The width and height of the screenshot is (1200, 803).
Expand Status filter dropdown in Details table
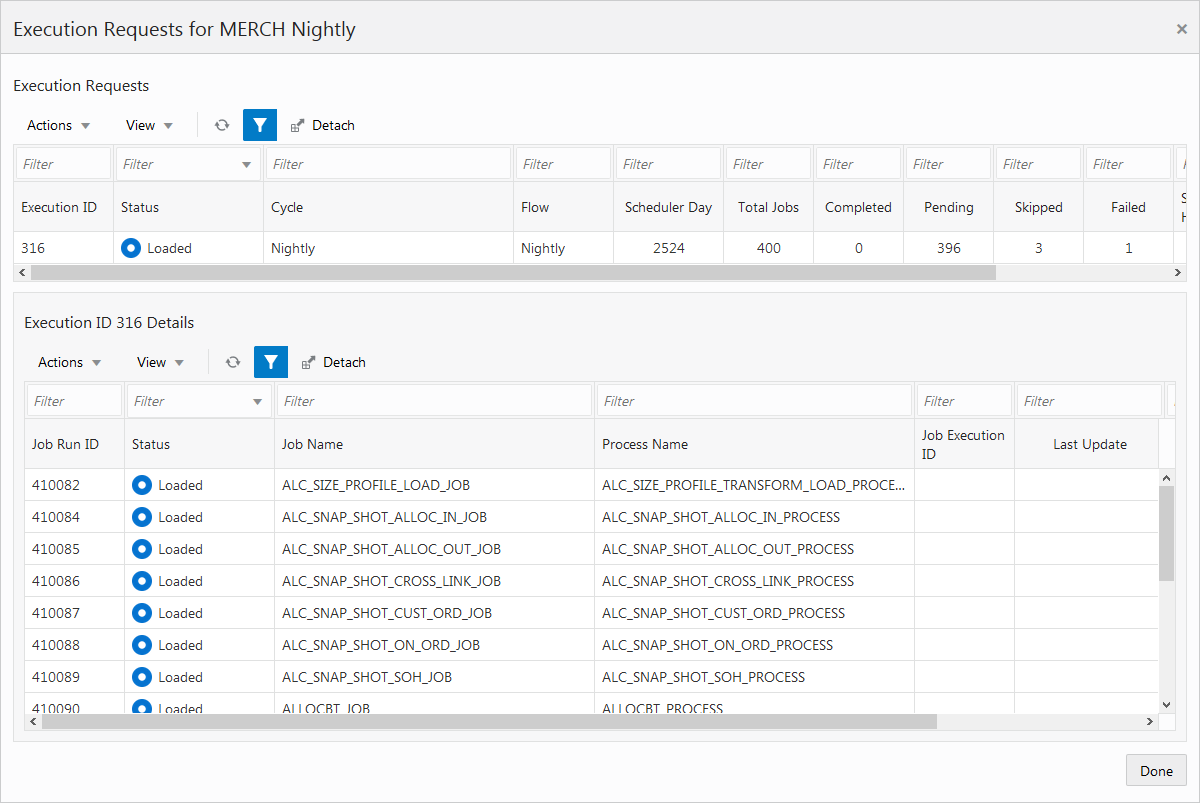point(257,401)
